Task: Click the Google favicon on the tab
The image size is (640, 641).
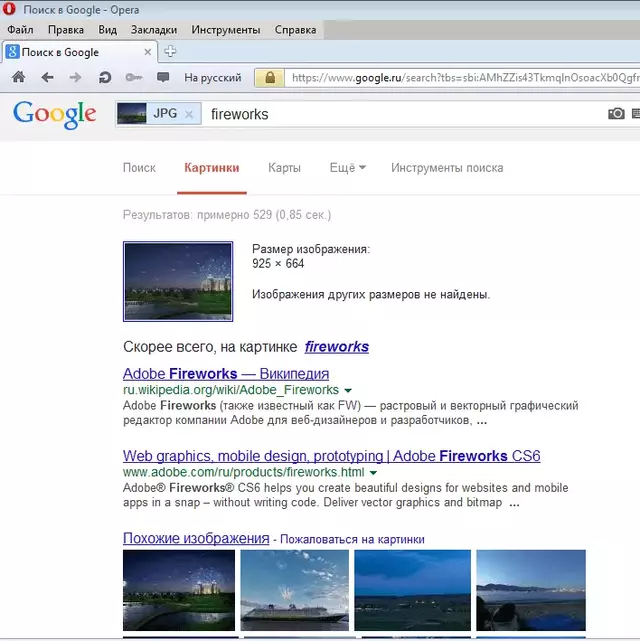Action: pos(12,52)
